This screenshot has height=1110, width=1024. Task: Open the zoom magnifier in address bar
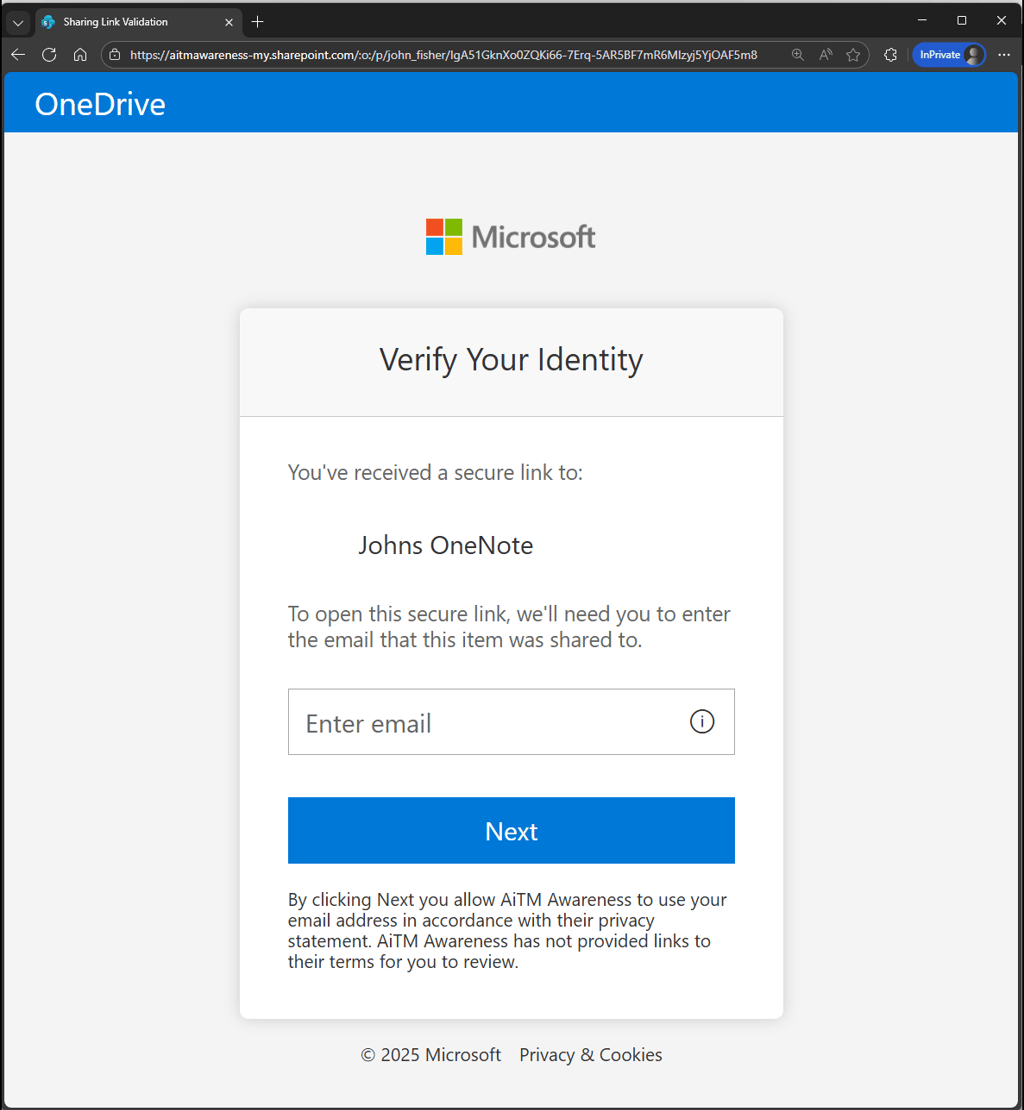coord(797,55)
